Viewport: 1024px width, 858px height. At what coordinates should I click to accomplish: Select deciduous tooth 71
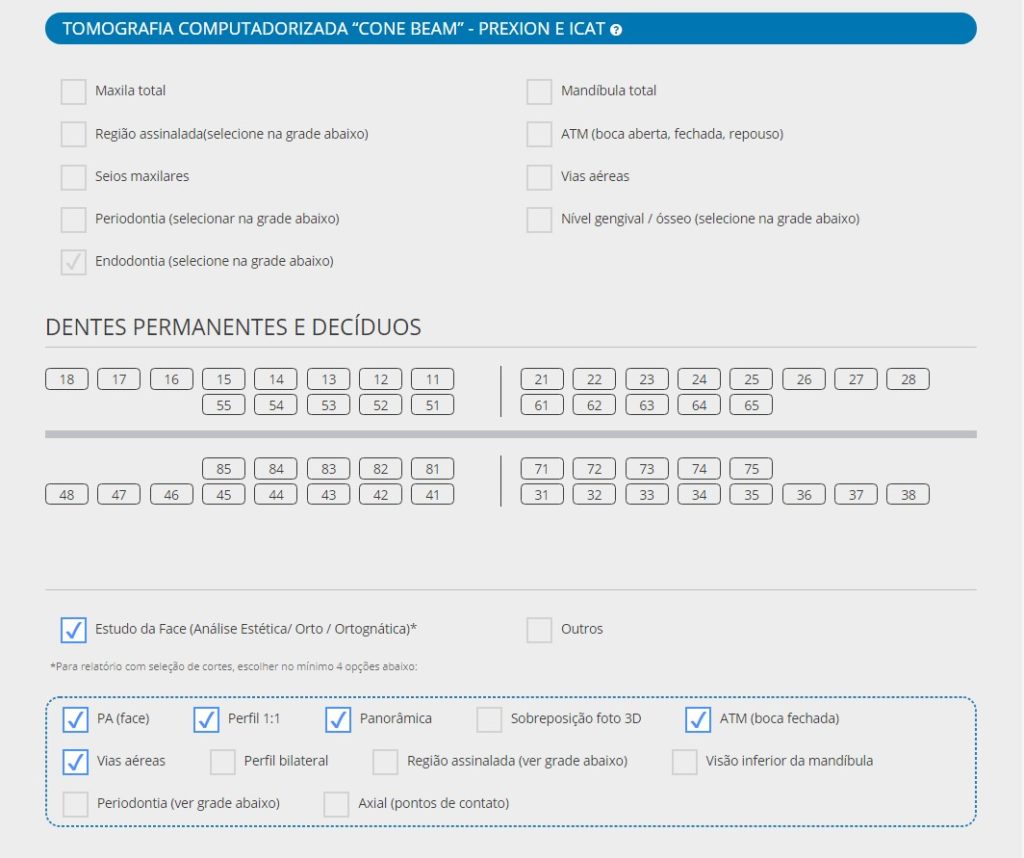(542, 469)
